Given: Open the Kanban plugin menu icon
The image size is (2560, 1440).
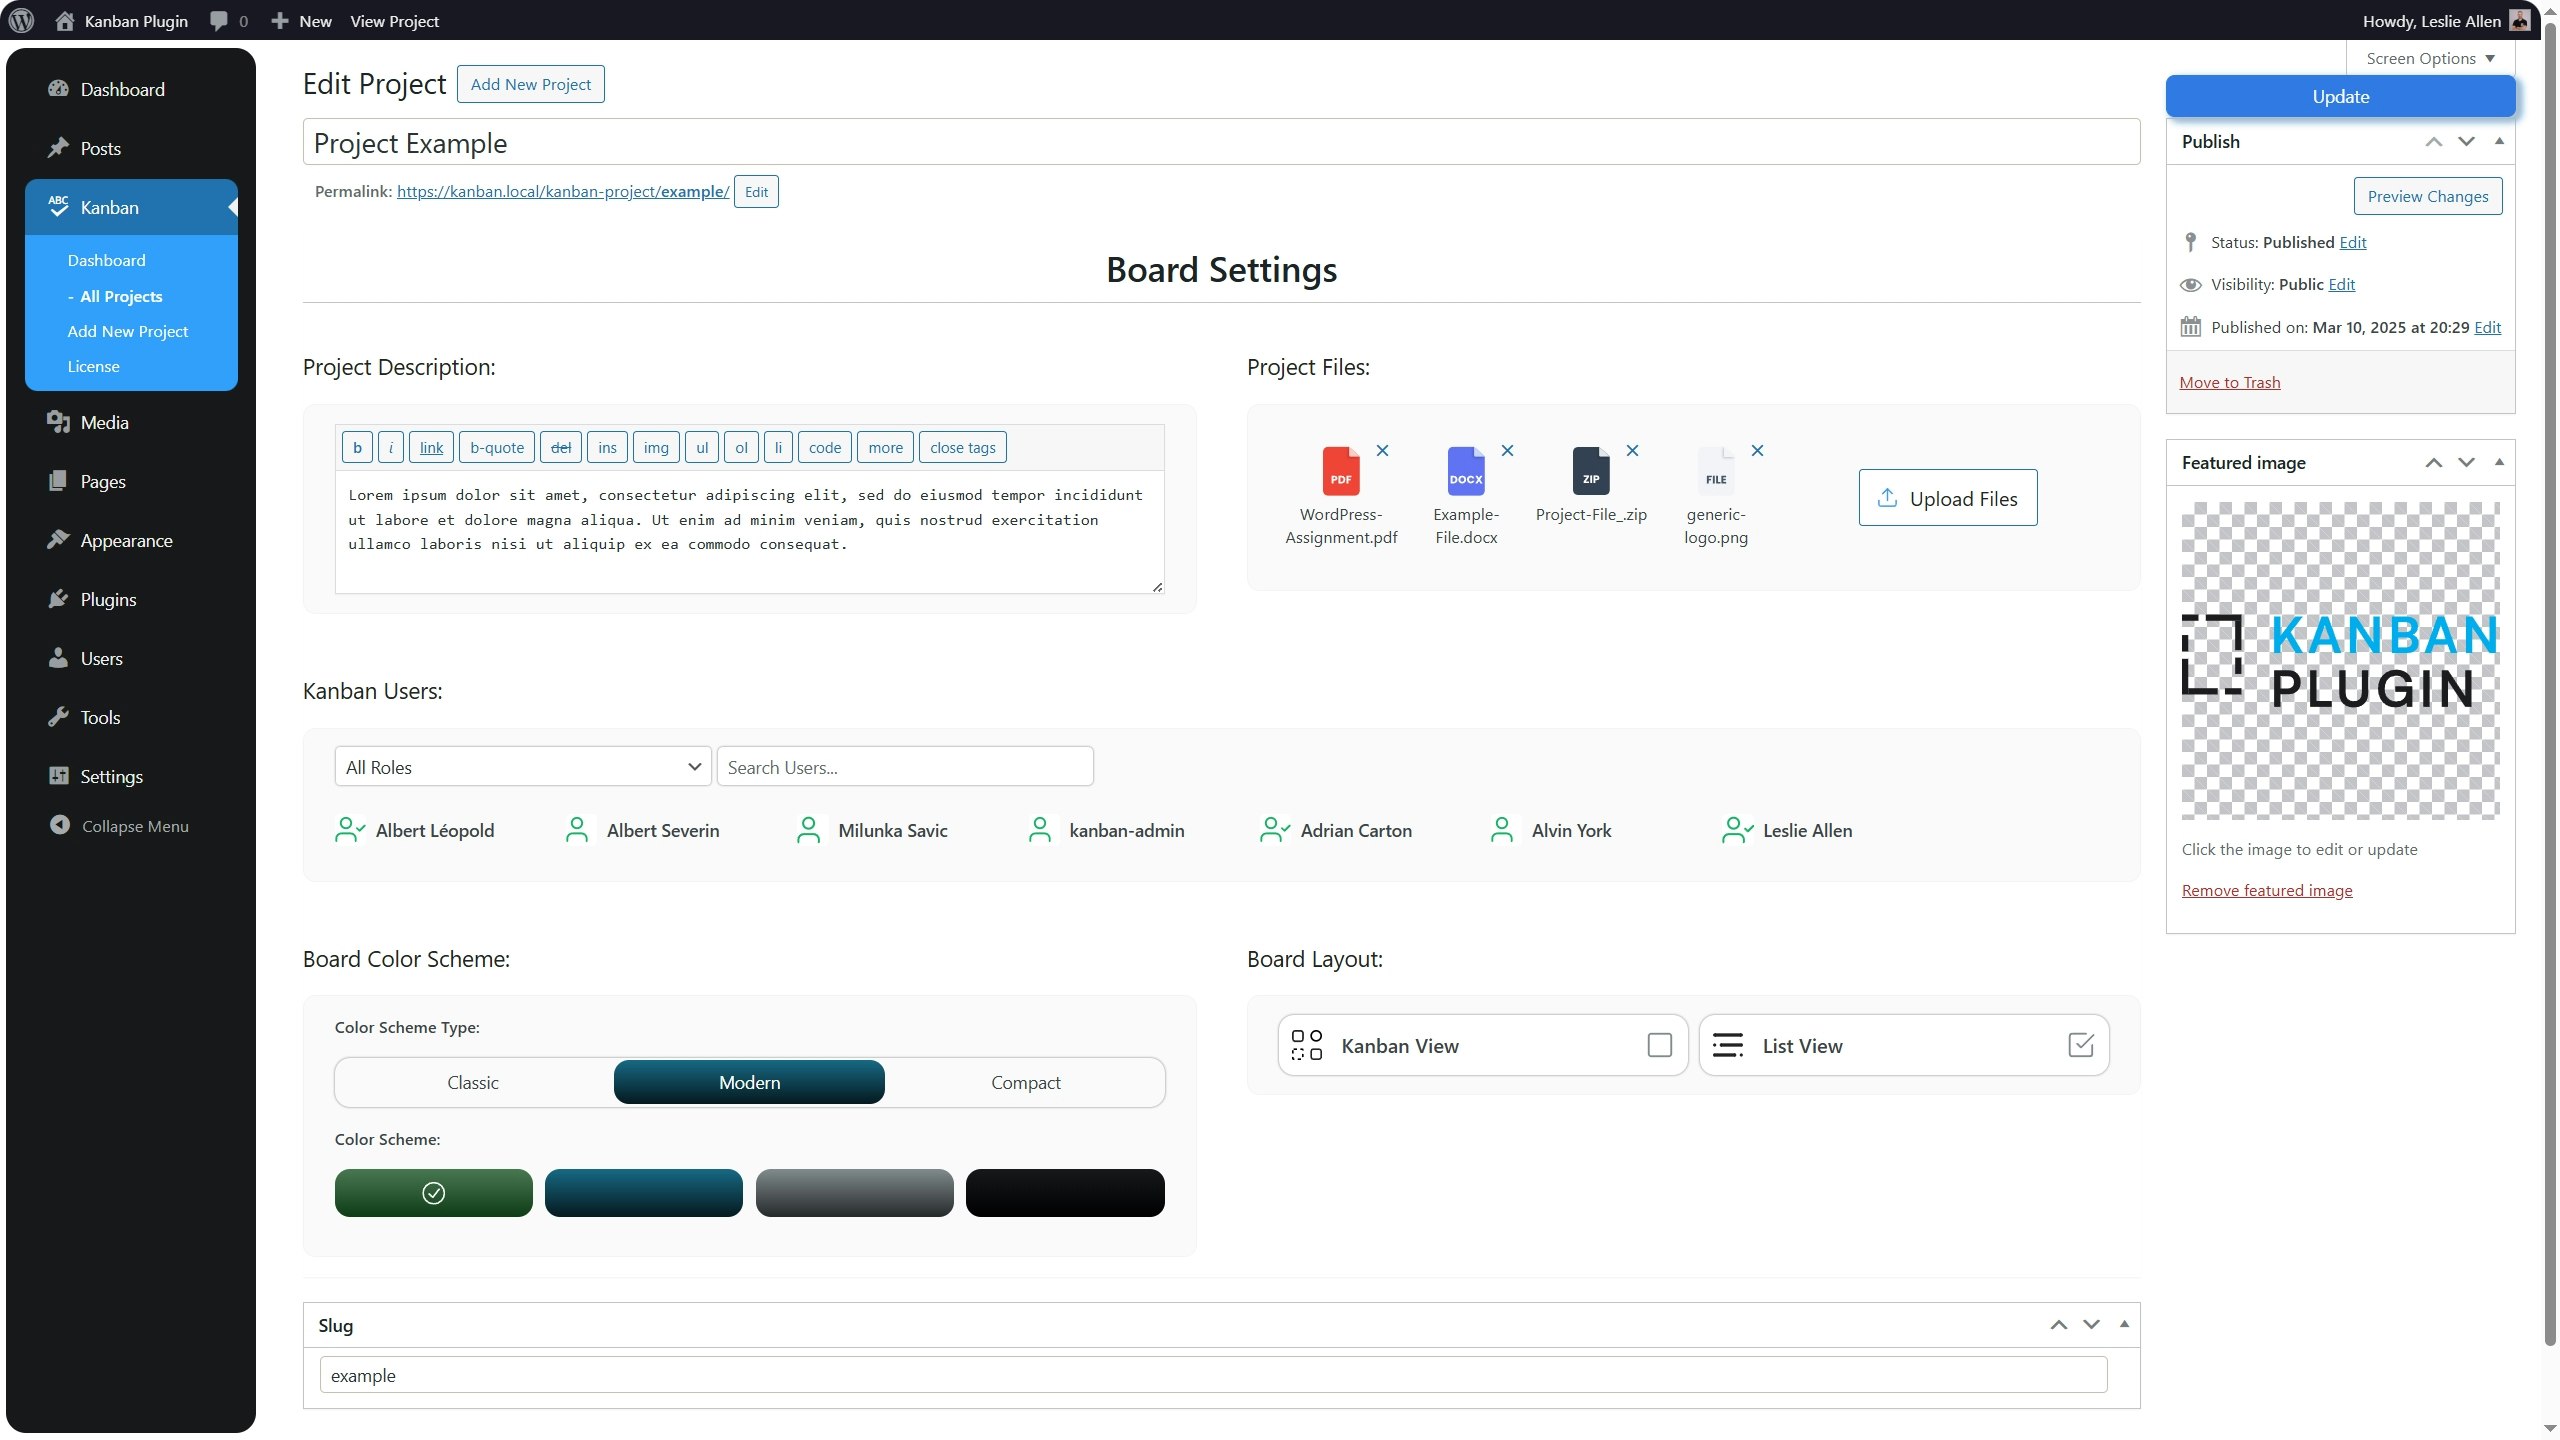Looking at the screenshot, I should click(57, 207).
